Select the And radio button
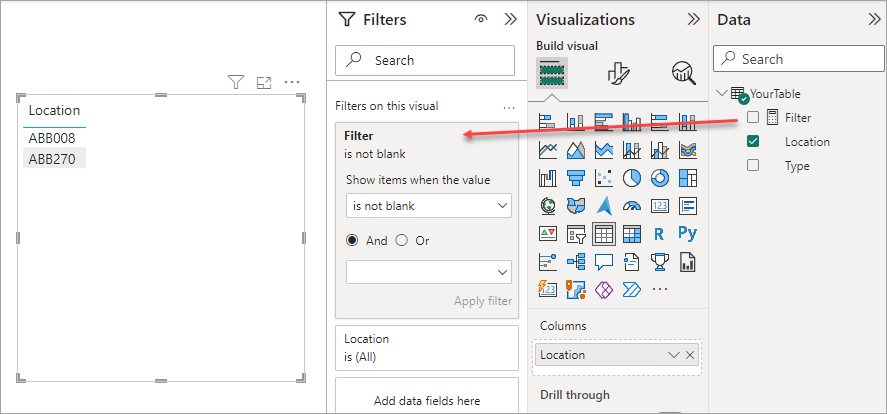Image resolution: width=887 pixels, height=414 pixels. (352, 240)
